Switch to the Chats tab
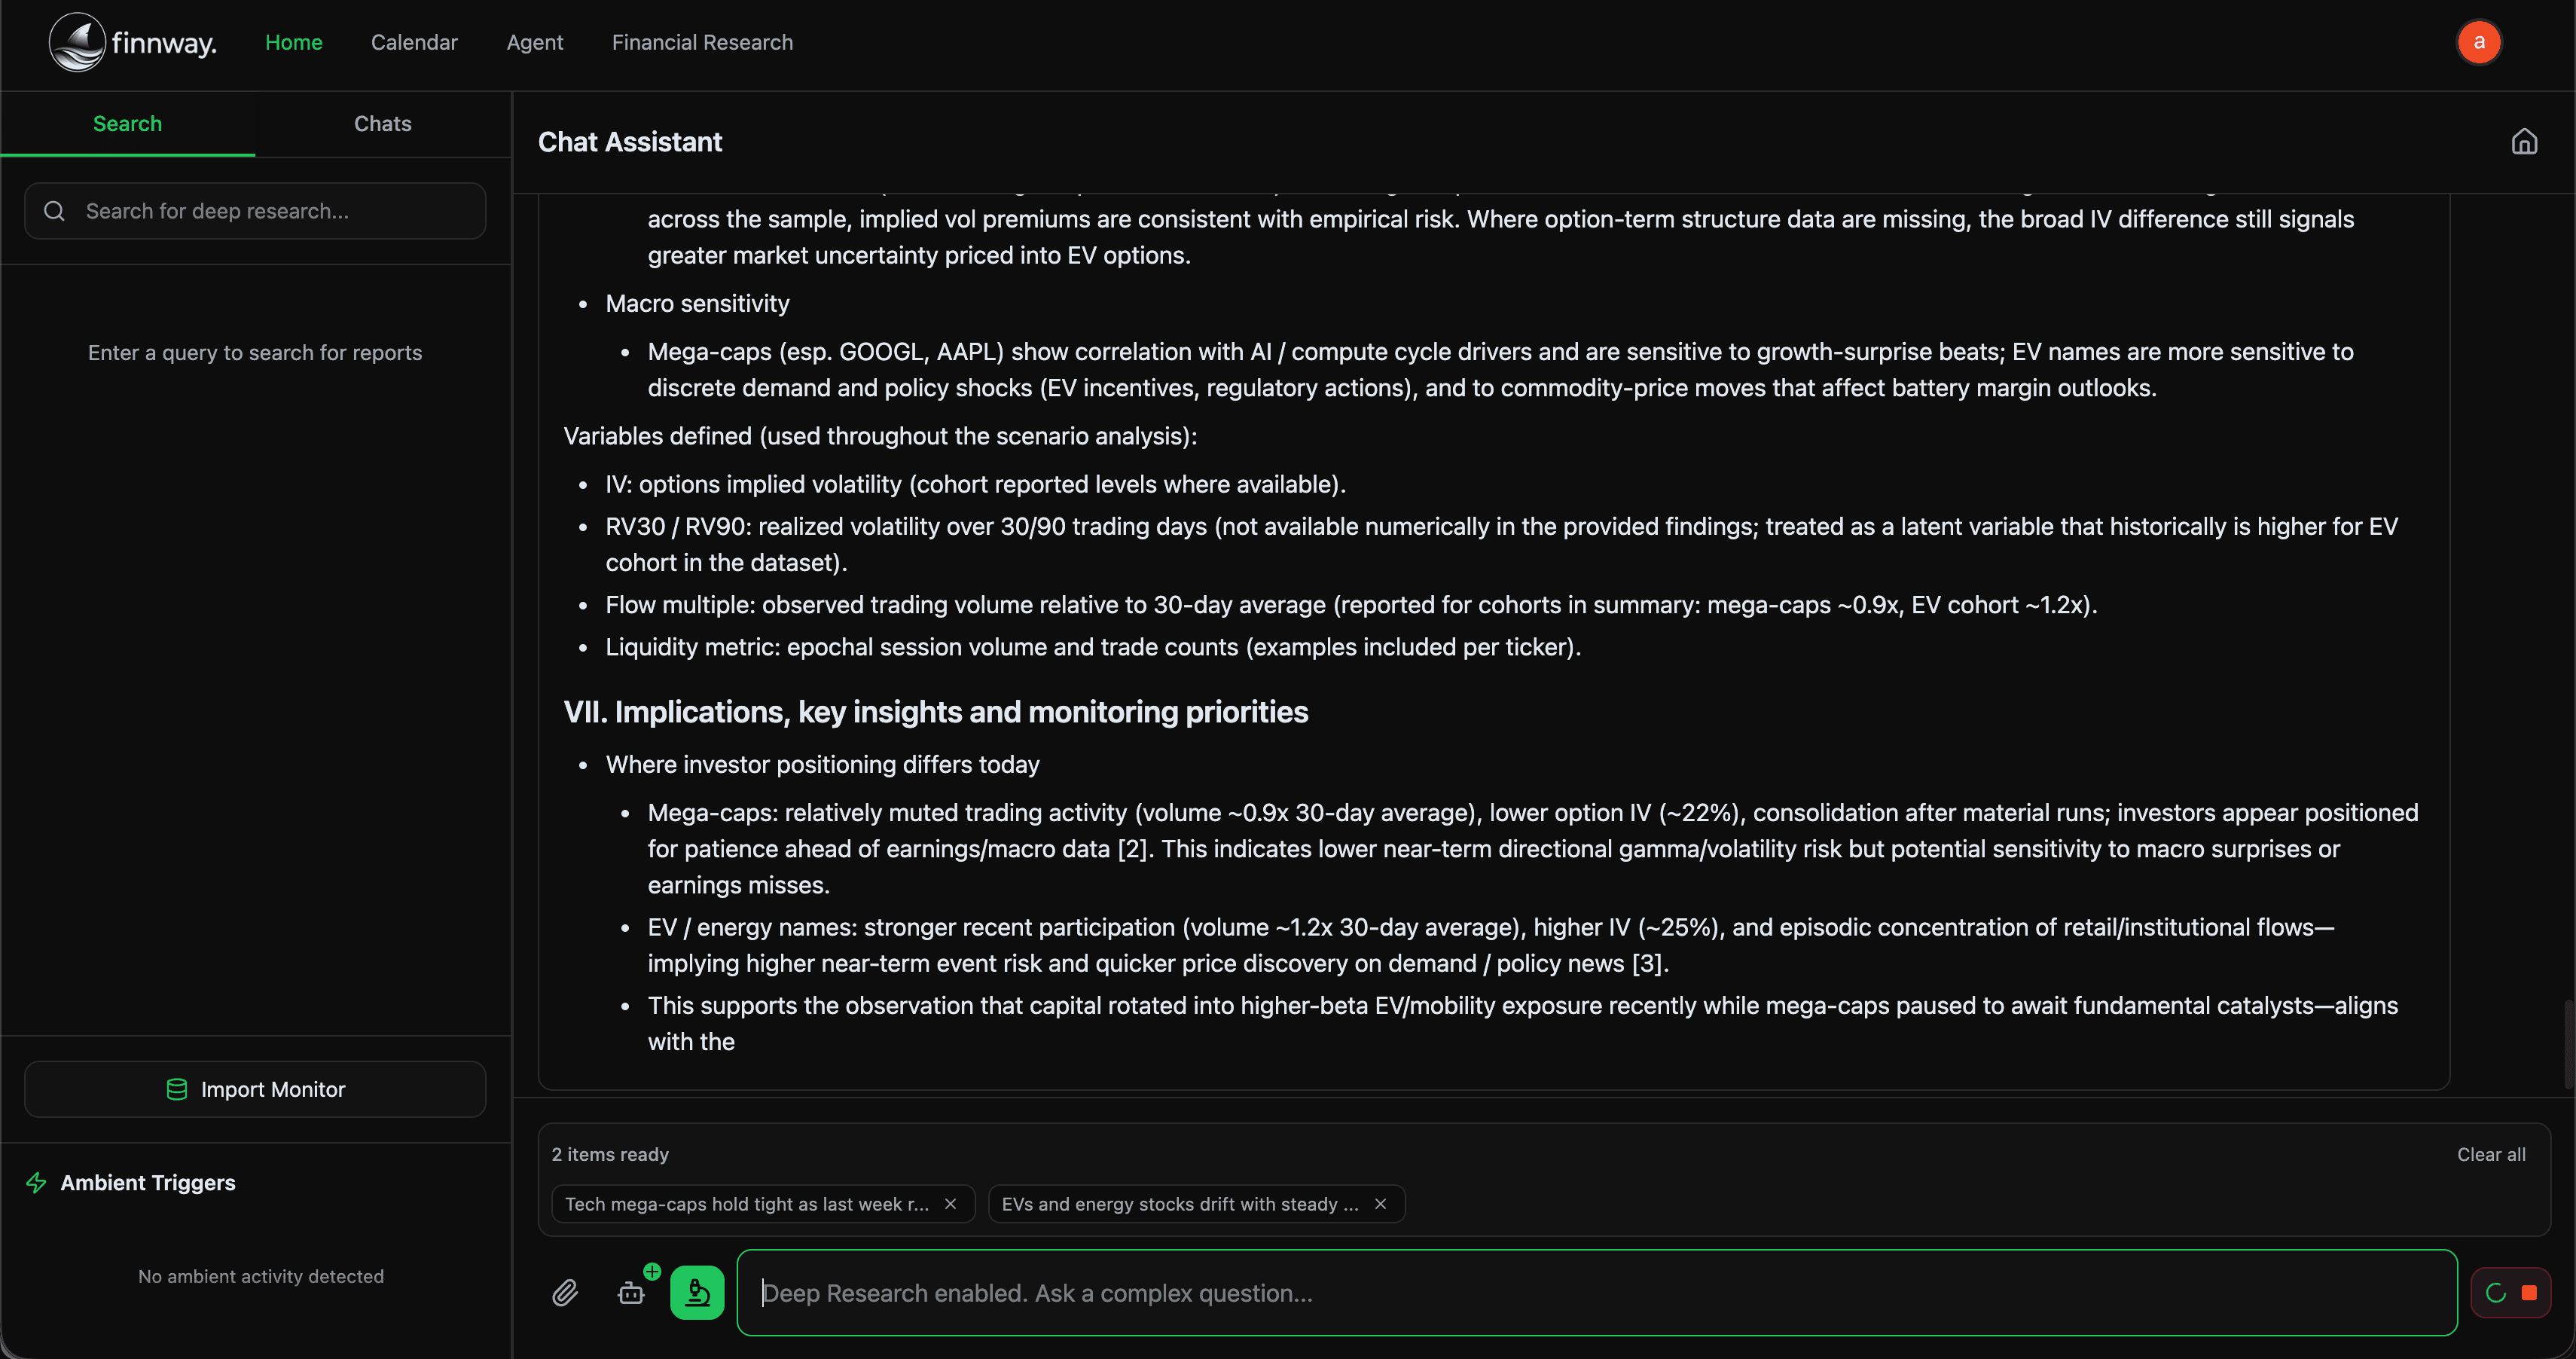Image resolution: width=2576 pixels, height=1359 pixels. click(x=382, y=124)
